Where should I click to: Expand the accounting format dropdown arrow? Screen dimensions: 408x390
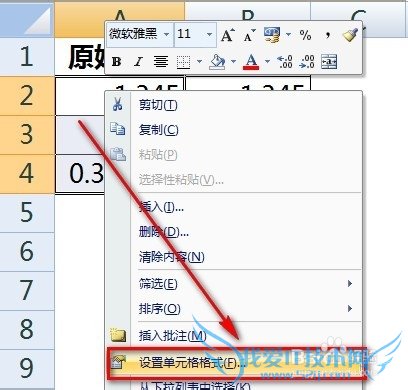pos(288,35)
